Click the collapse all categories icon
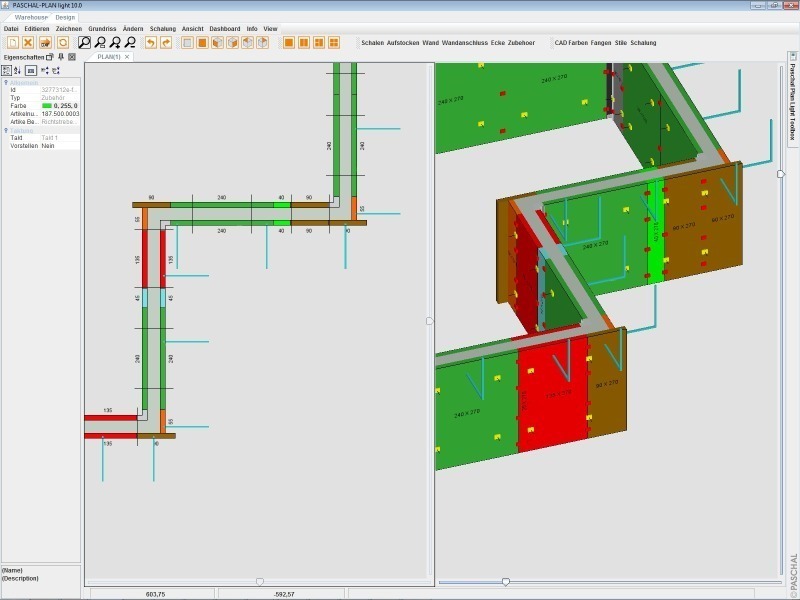The height and width of the screenshot is (600, 800). point(56,70)
